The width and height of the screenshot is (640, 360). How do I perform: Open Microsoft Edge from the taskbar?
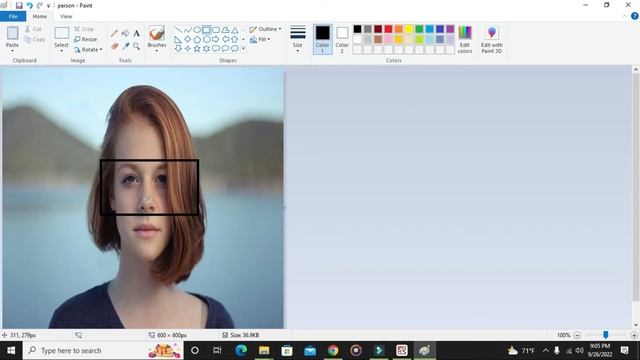point(241,350)
